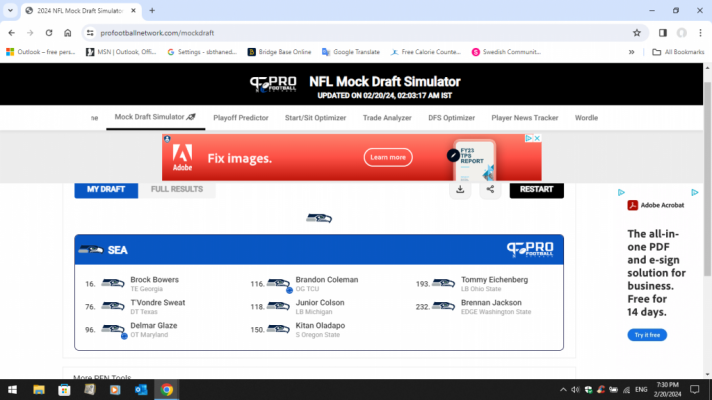Click the page vertical scrollbar
This screenshot has height=400, width=712.
[x=707, y=179]
